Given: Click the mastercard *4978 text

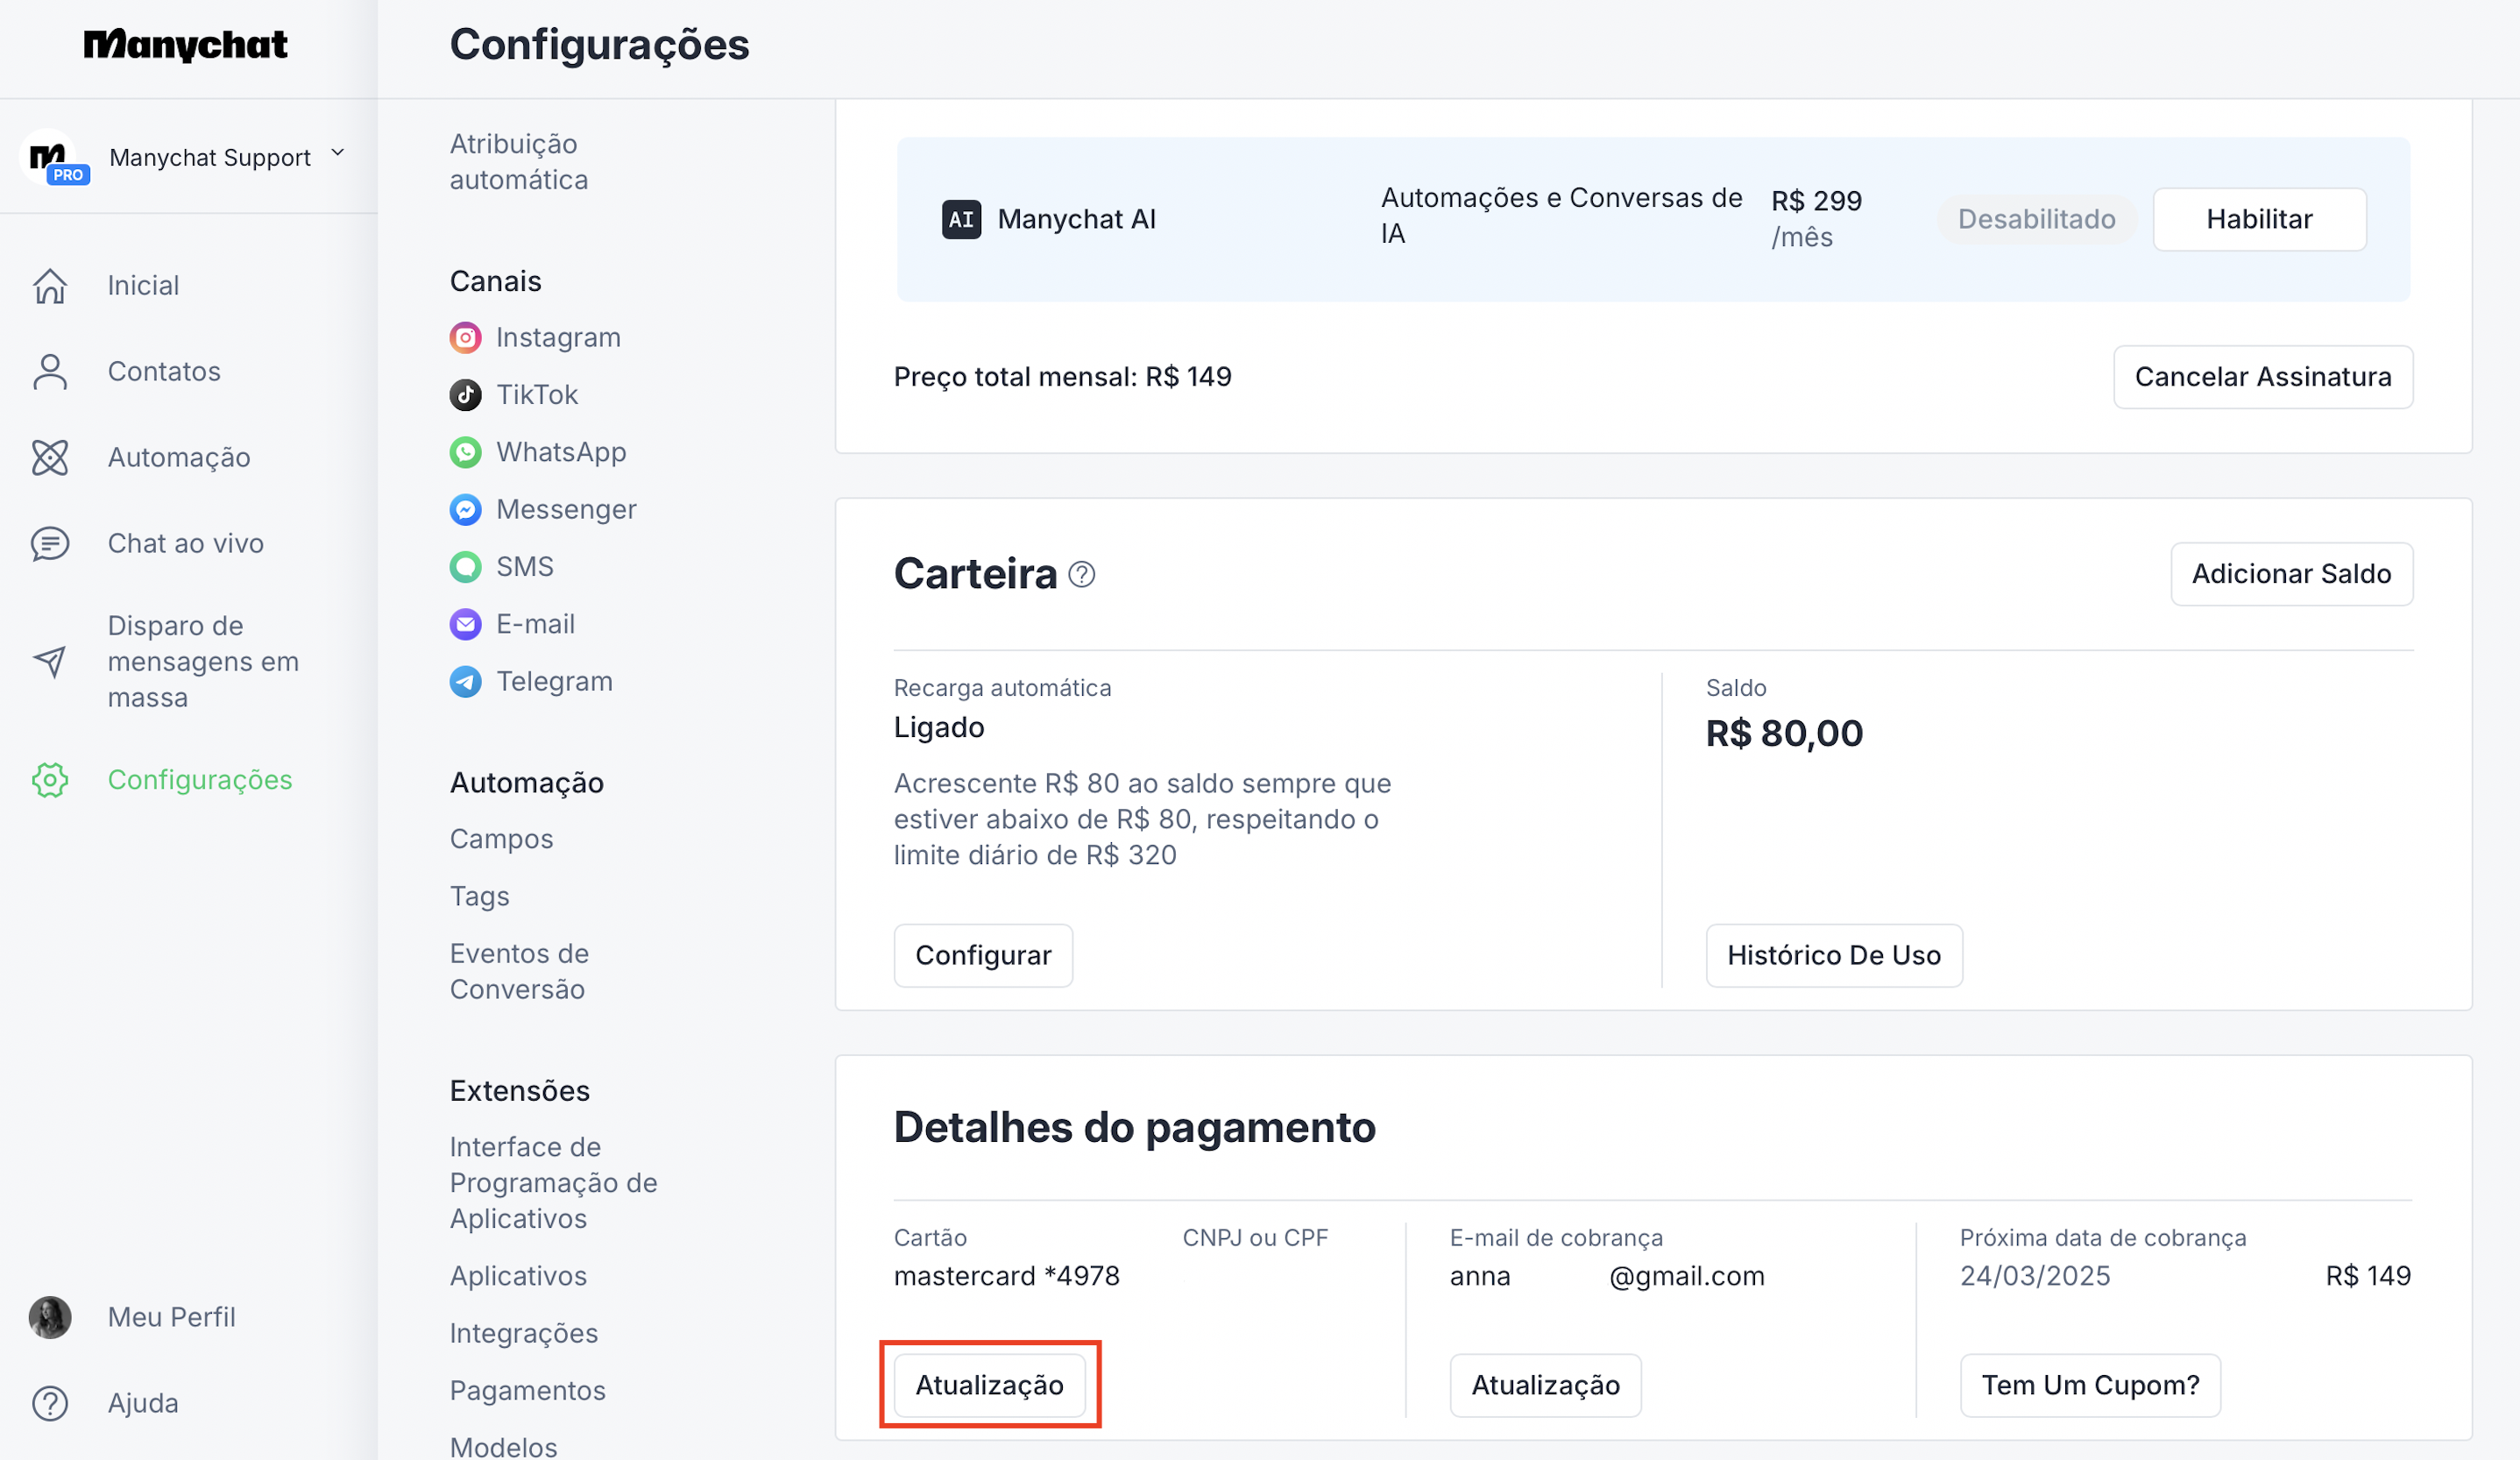Looking at the screenshot, I should pyautogui.click(x=1006, y=1276).
